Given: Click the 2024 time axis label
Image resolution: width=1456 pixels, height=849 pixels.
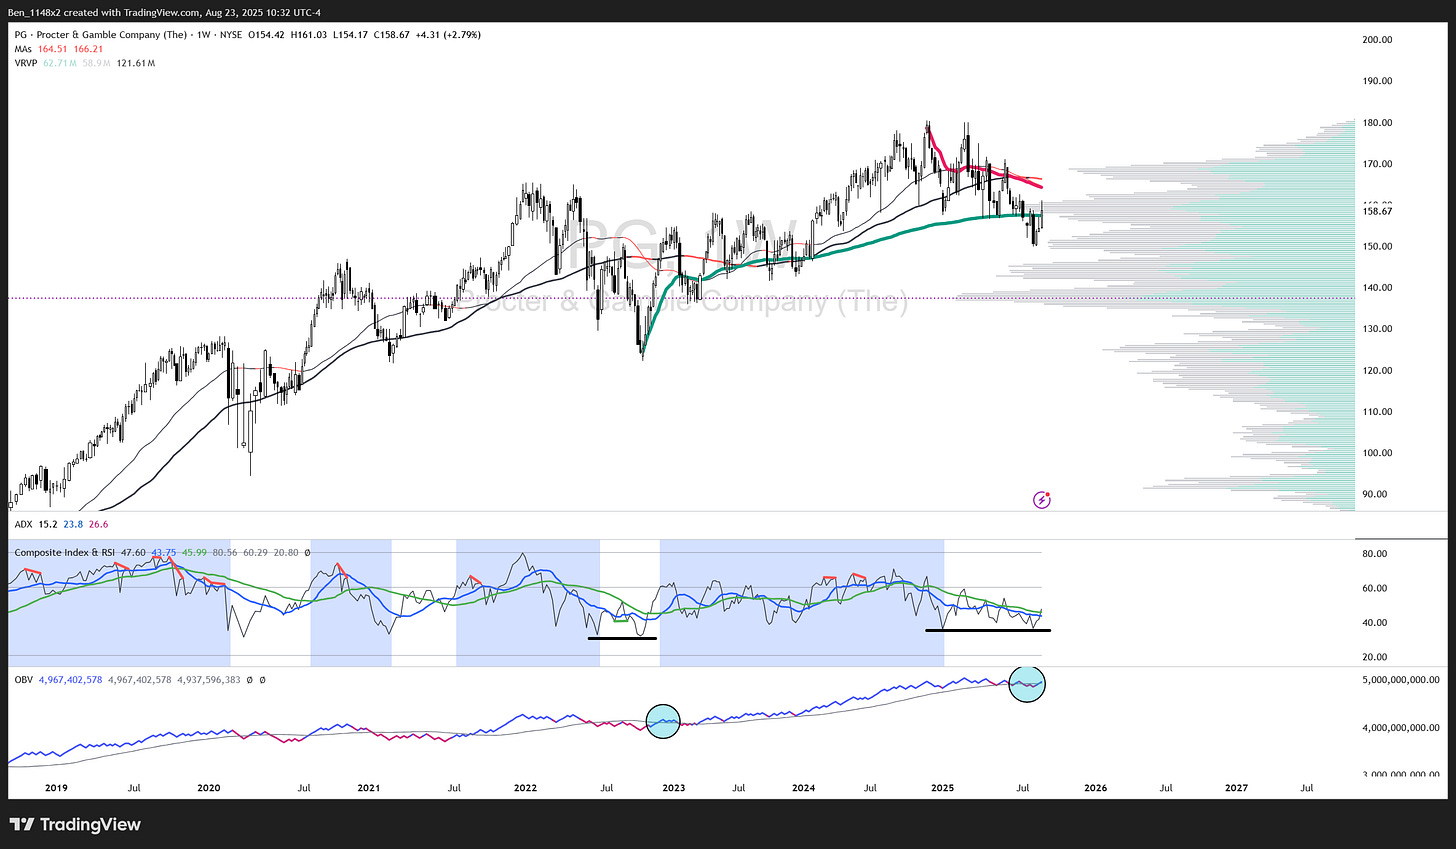Looking at the screenshot, I should [803, 788].
